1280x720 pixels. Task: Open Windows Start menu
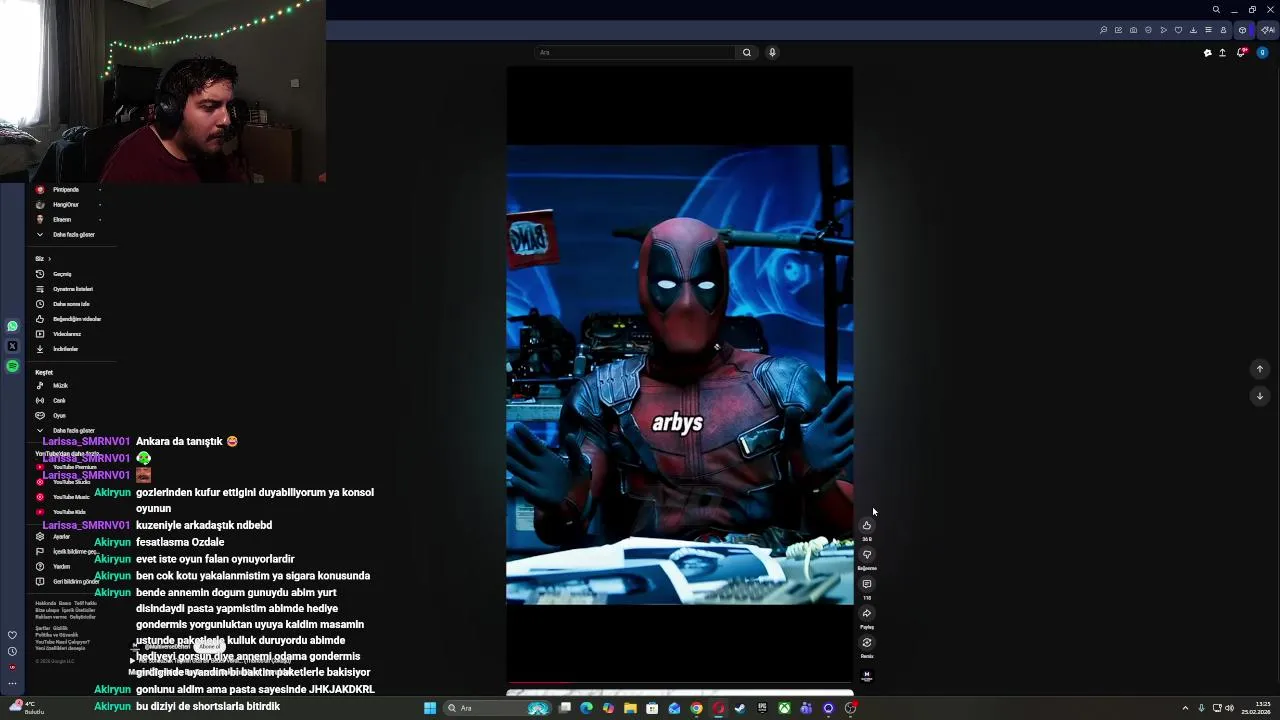(430, 708)
